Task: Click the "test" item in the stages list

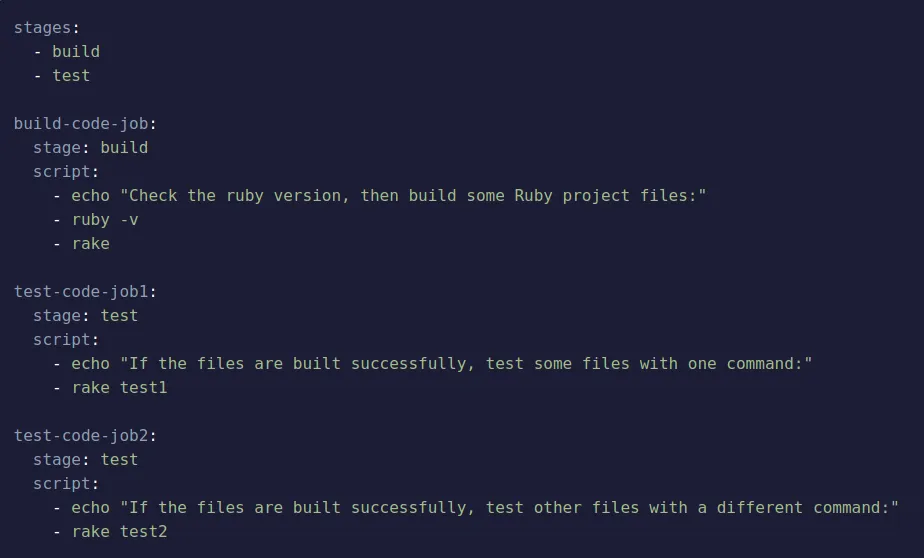Action: coord(71,75)
